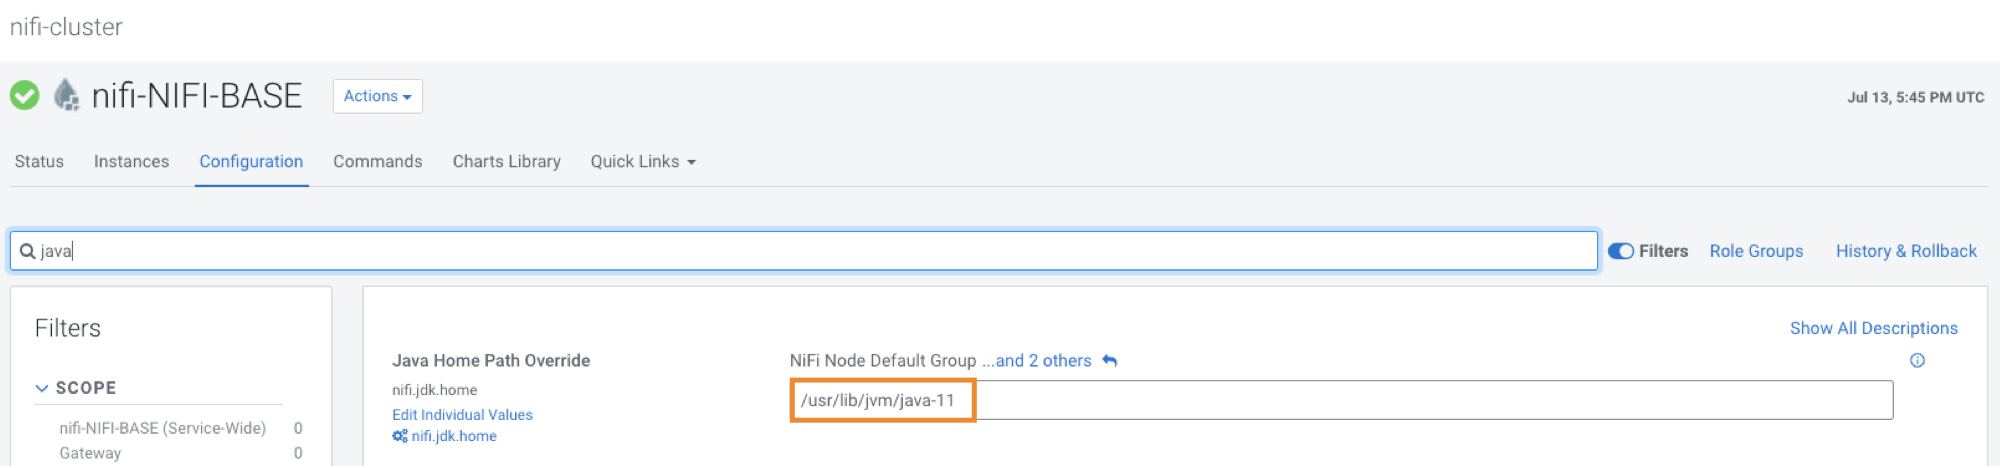Open History & Rollback
Screen dimensions: 2000x468
[1906, 251]
